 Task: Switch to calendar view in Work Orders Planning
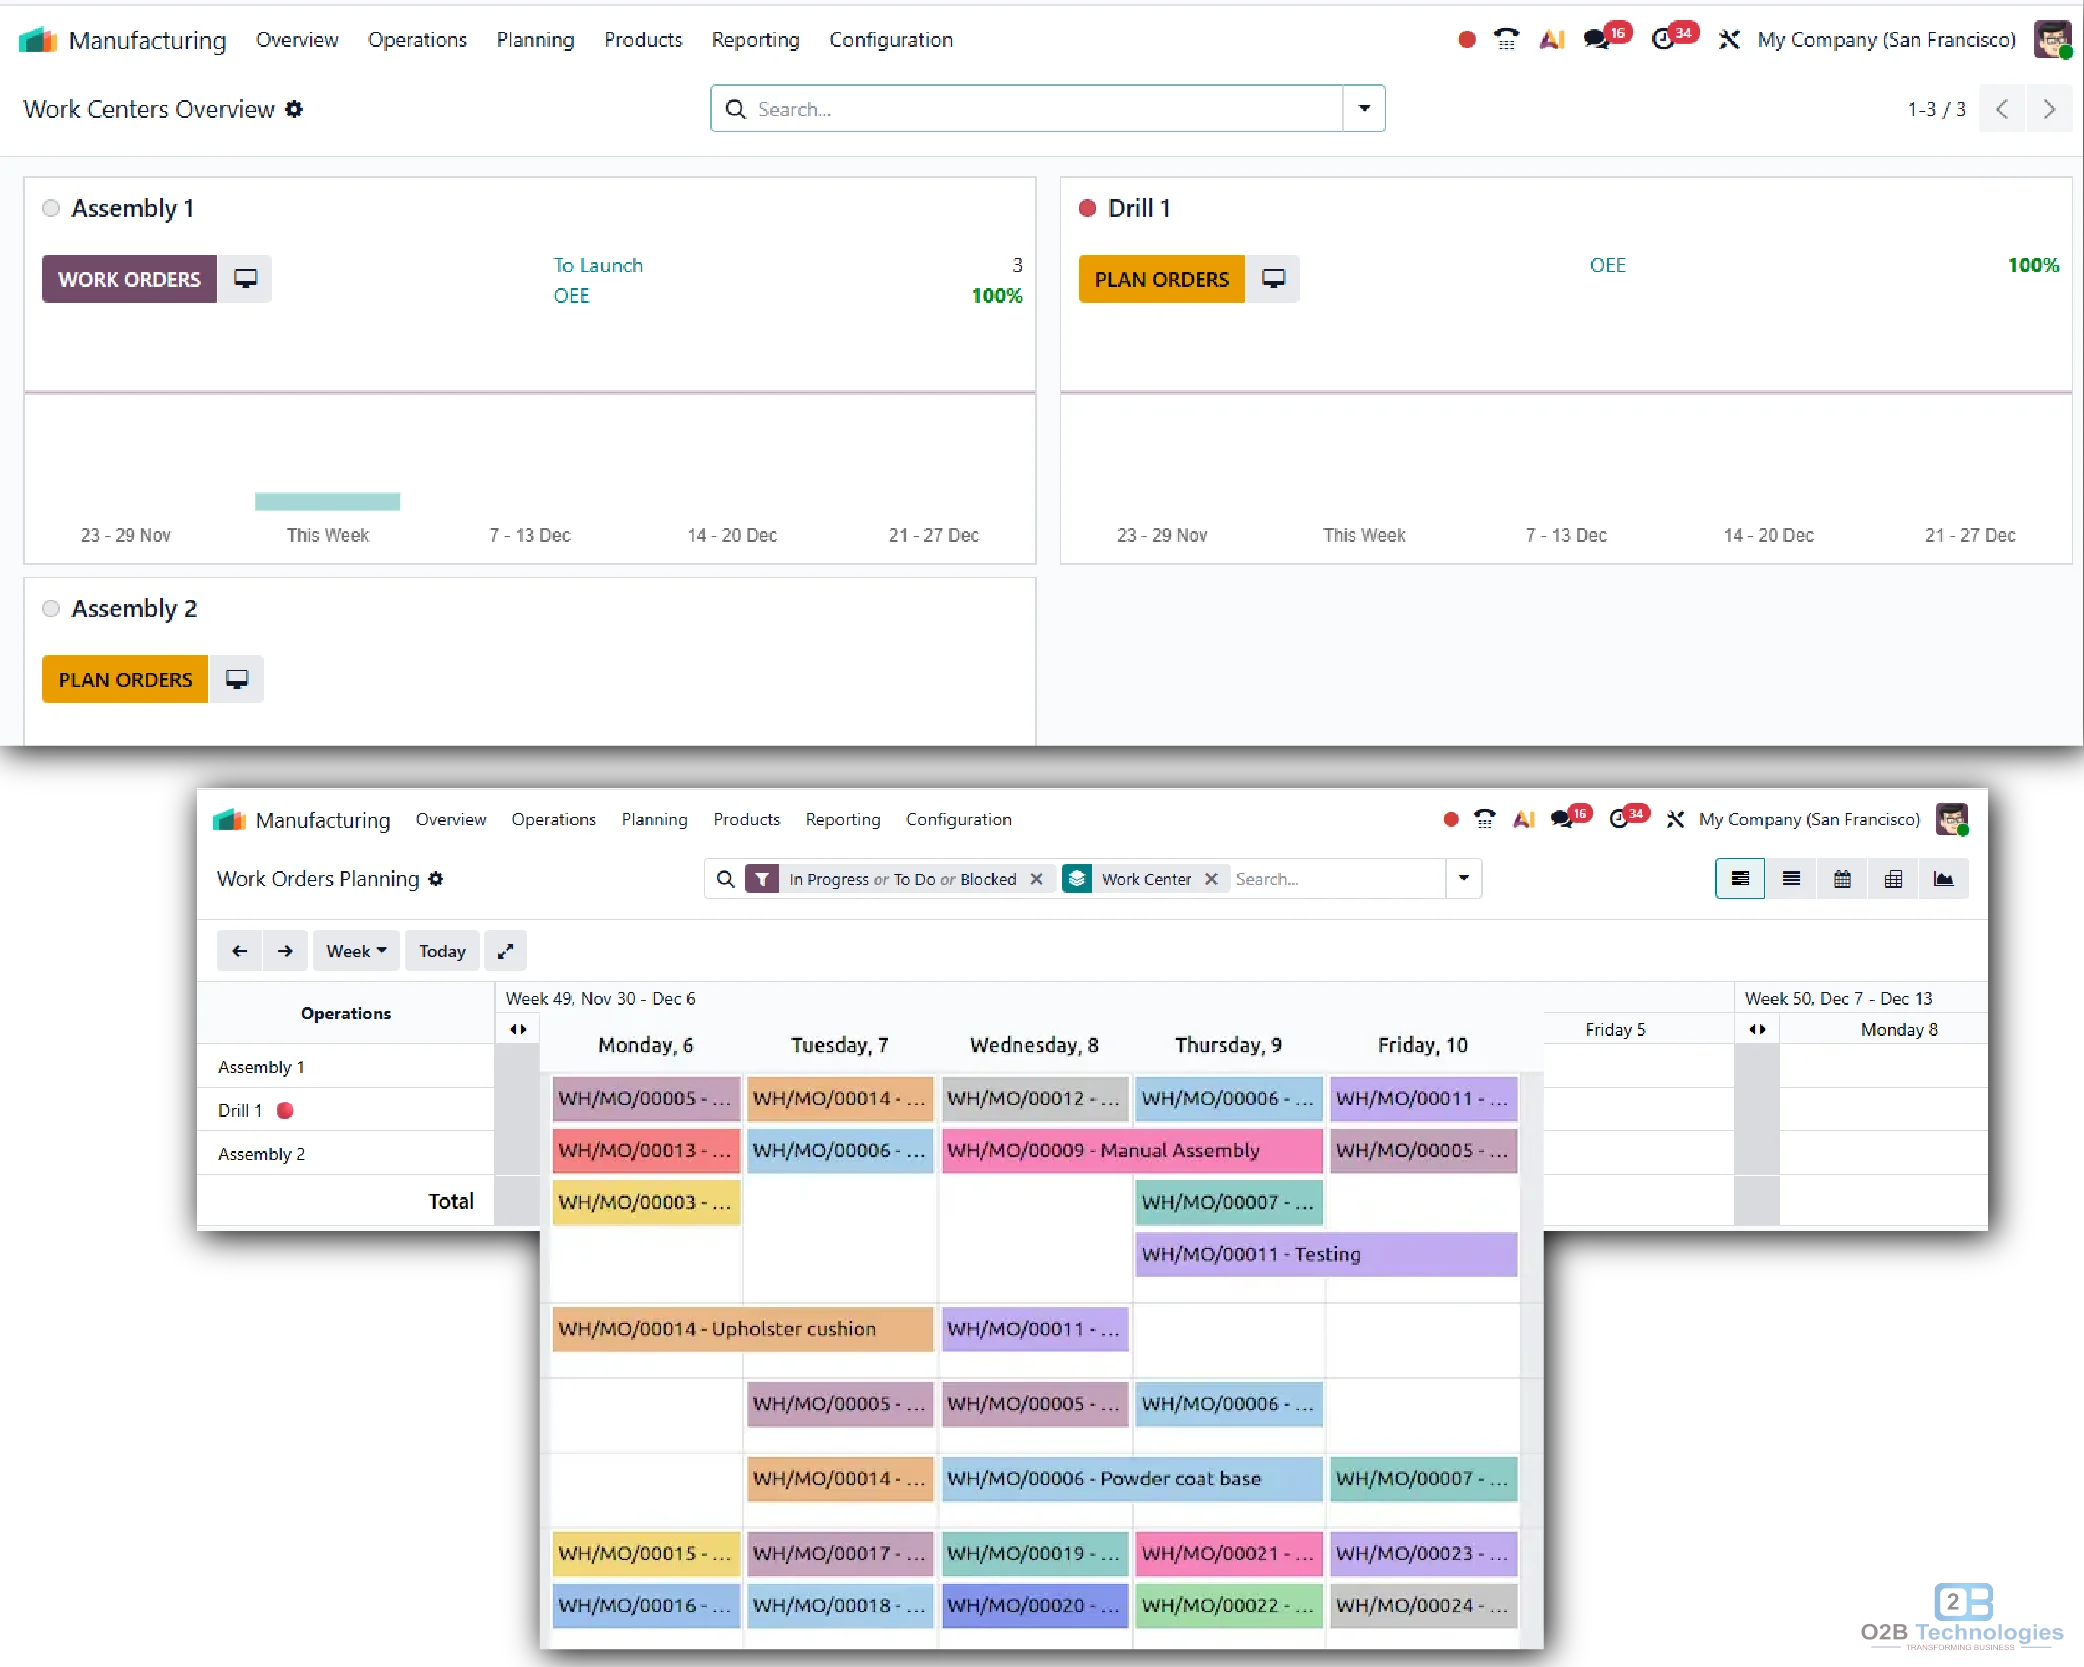pos(1842,878)
